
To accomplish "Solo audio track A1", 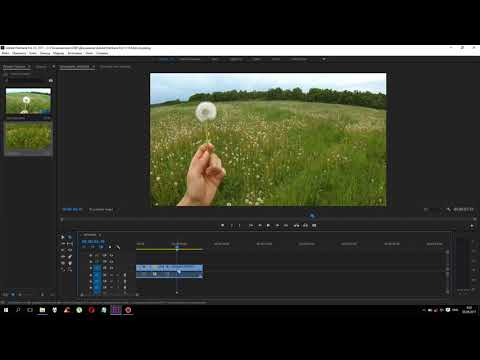I will tap(118, 275).
